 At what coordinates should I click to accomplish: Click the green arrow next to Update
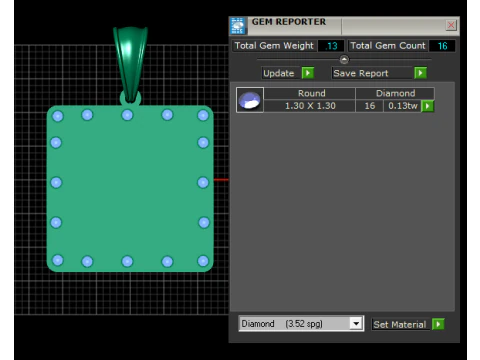coord(308,73)
